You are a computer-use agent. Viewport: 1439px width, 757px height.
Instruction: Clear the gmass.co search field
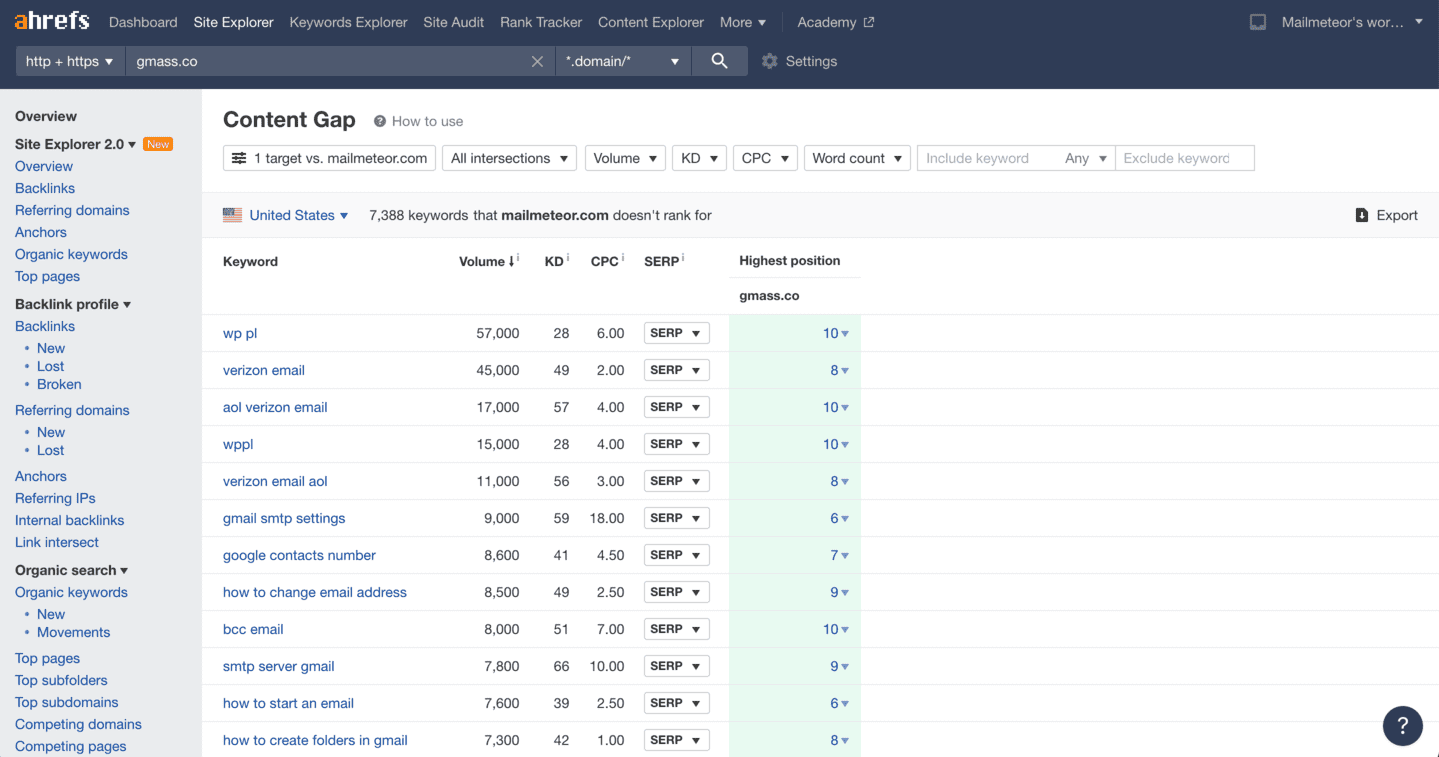537,61
